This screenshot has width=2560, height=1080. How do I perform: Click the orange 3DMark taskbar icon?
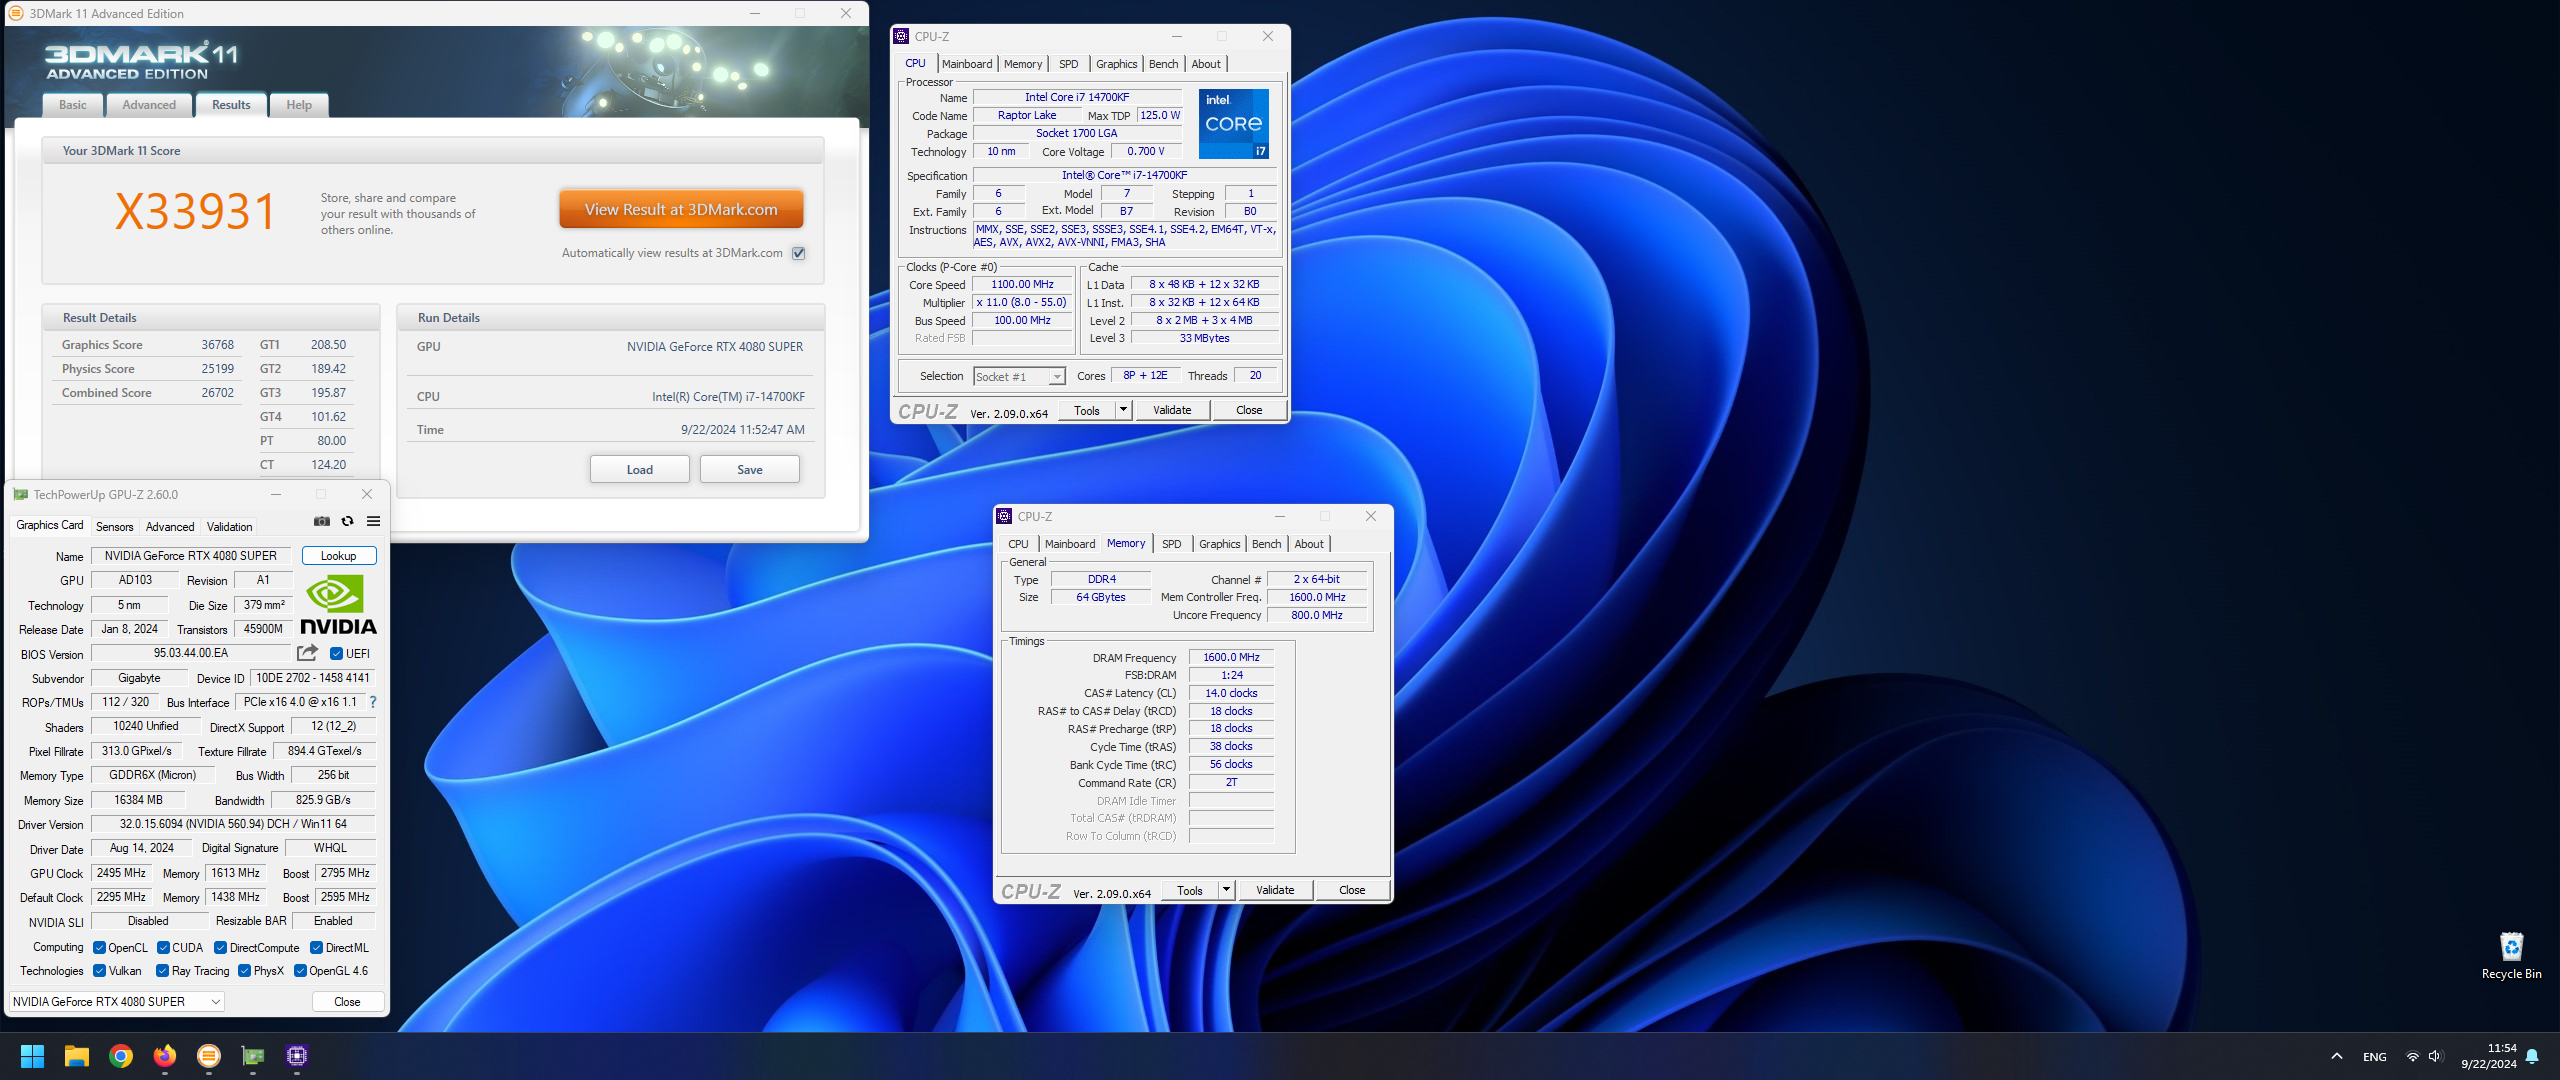pos(209,1056)
